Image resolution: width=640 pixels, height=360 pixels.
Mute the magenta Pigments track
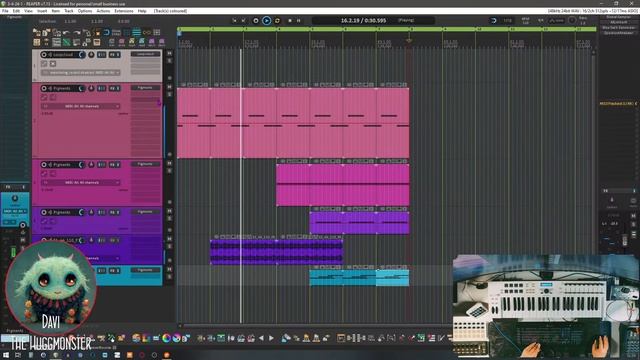click(169, 163)
